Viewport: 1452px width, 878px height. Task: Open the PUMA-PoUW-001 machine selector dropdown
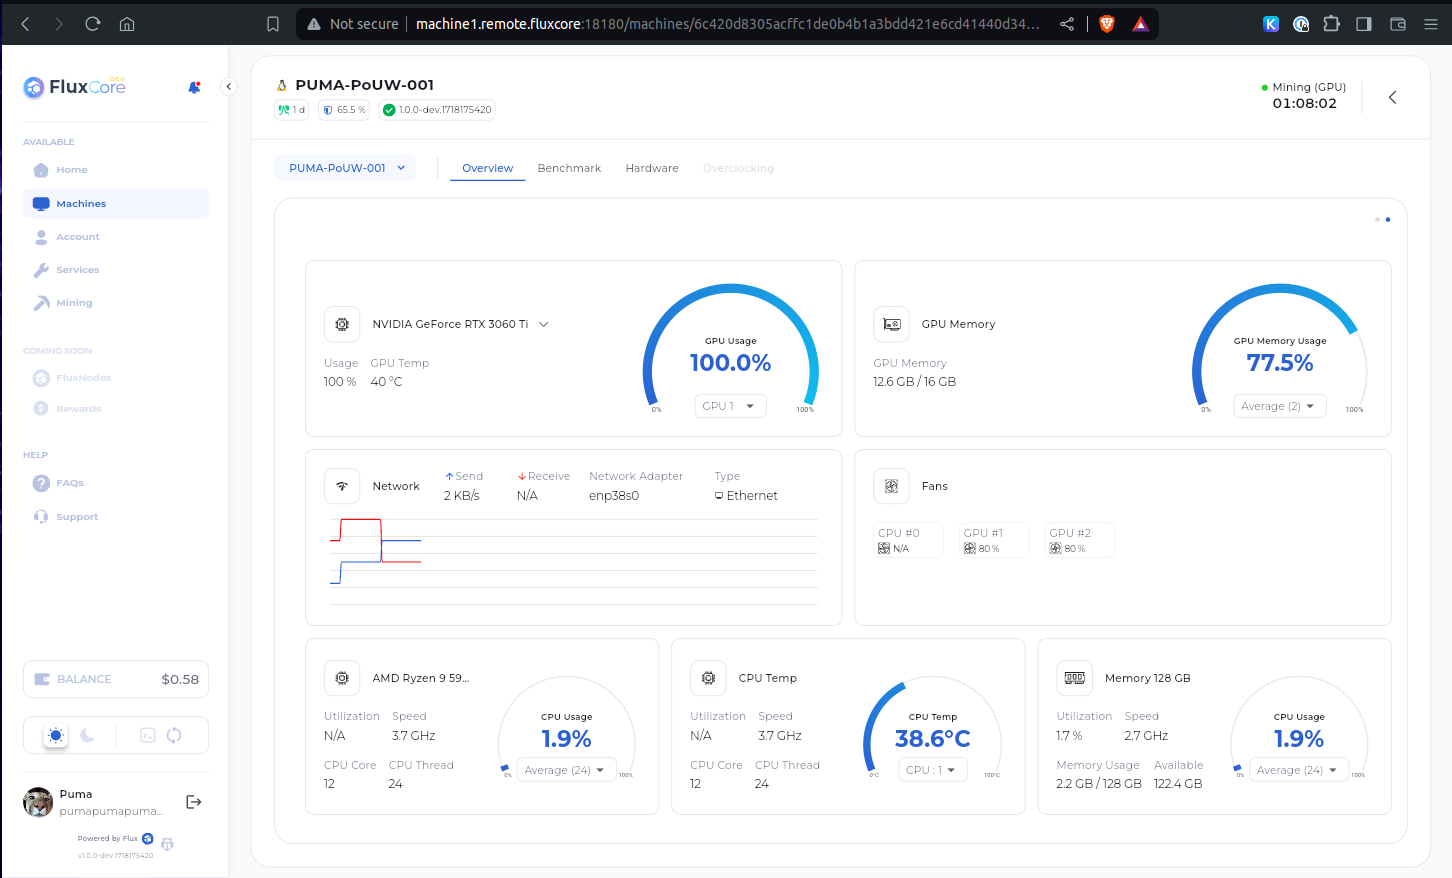[x=346, y=168]
